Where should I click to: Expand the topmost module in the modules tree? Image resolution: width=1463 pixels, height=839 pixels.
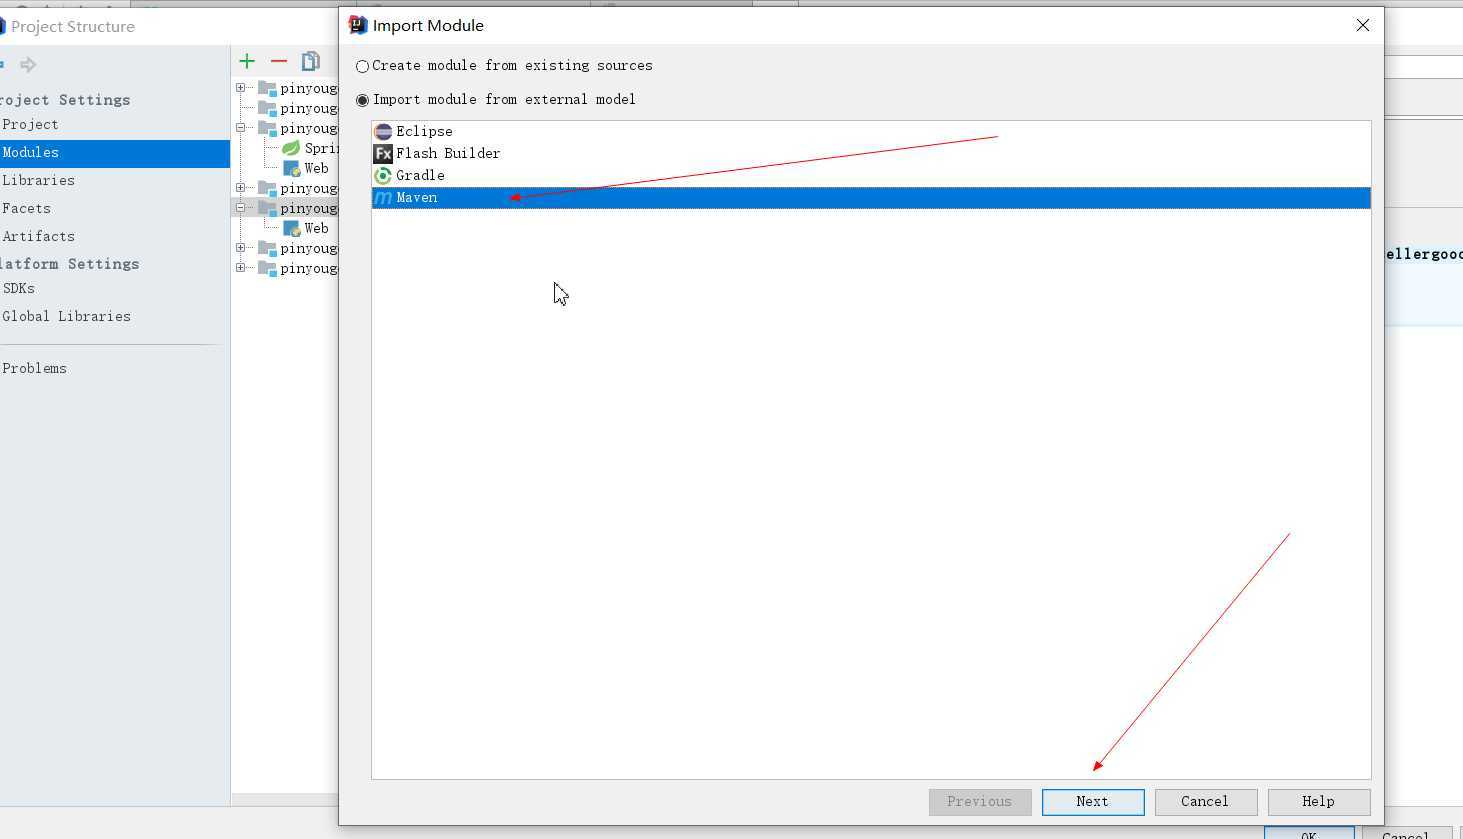pyautogui.click(x=241, y=88)
